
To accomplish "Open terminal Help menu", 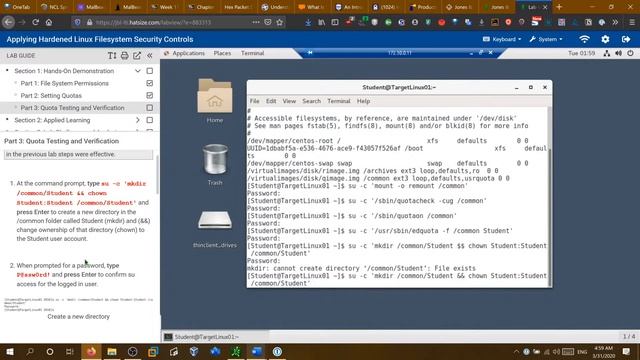I will click(x=363, y=101).
